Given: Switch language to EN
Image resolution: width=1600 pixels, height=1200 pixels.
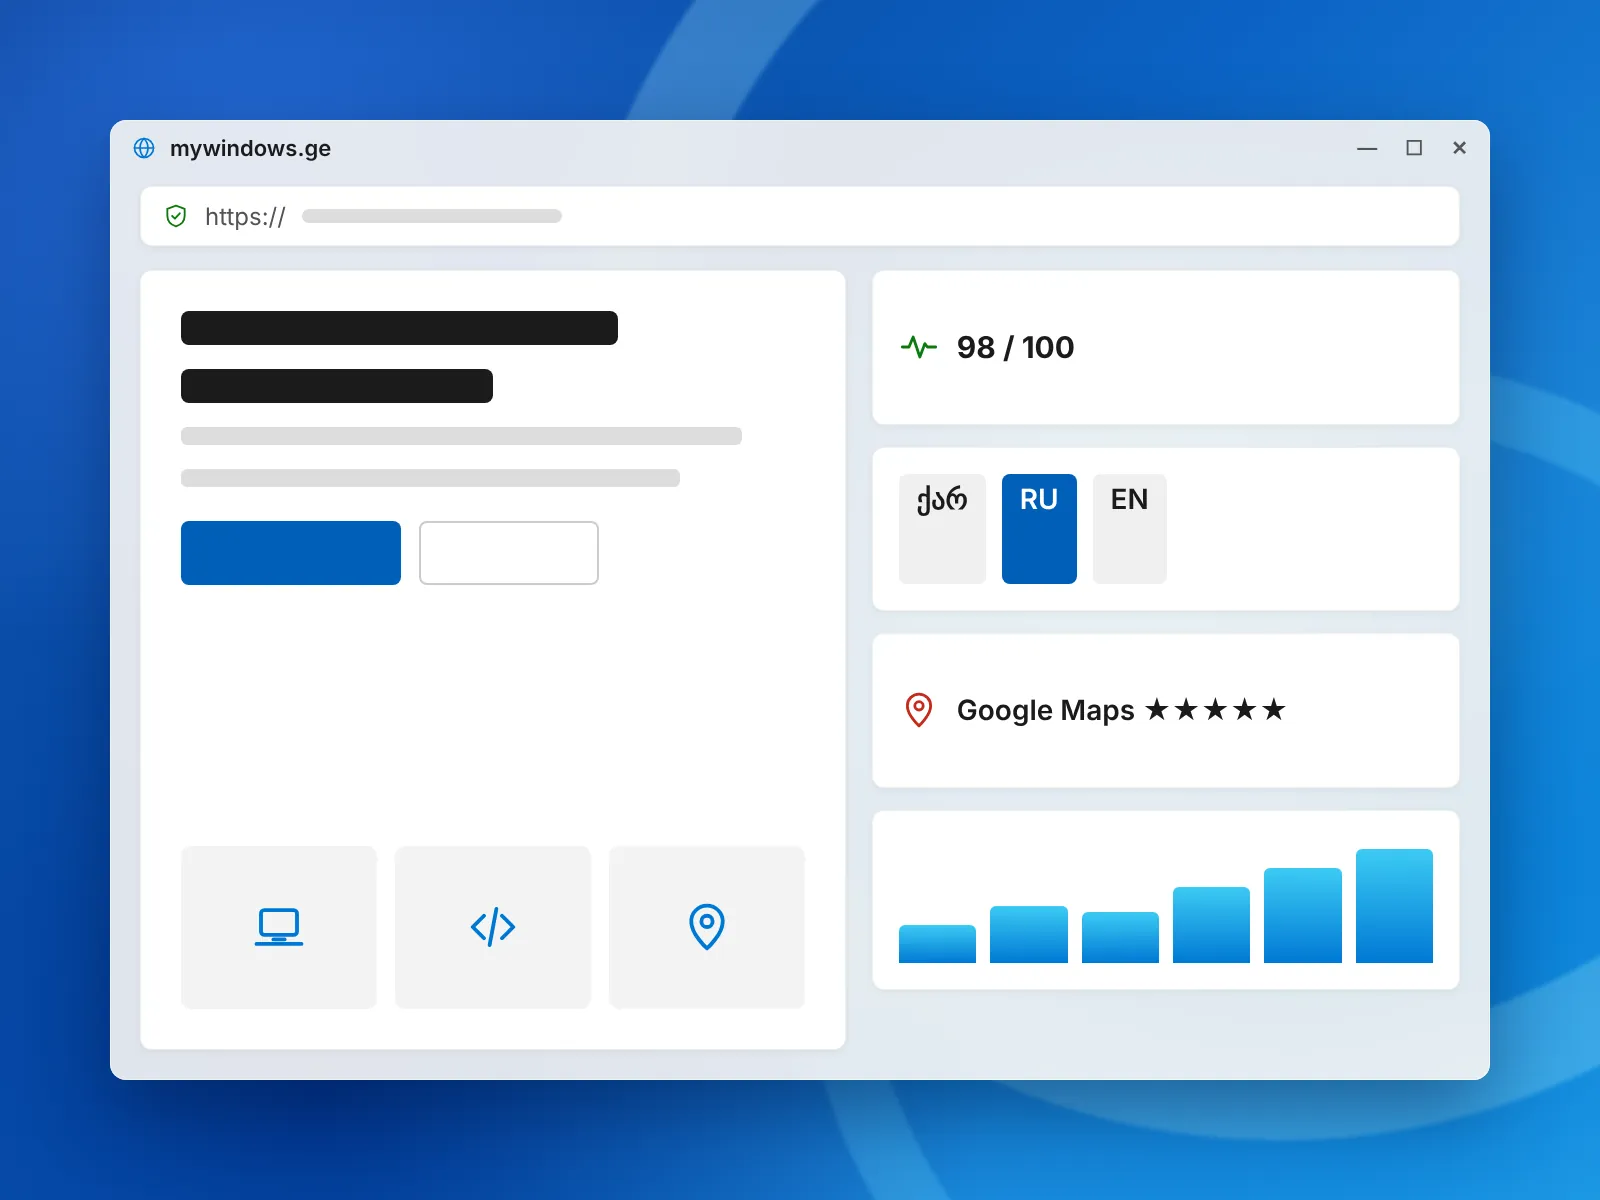Looking at the screenshot, I should [x=1130, y=529].
